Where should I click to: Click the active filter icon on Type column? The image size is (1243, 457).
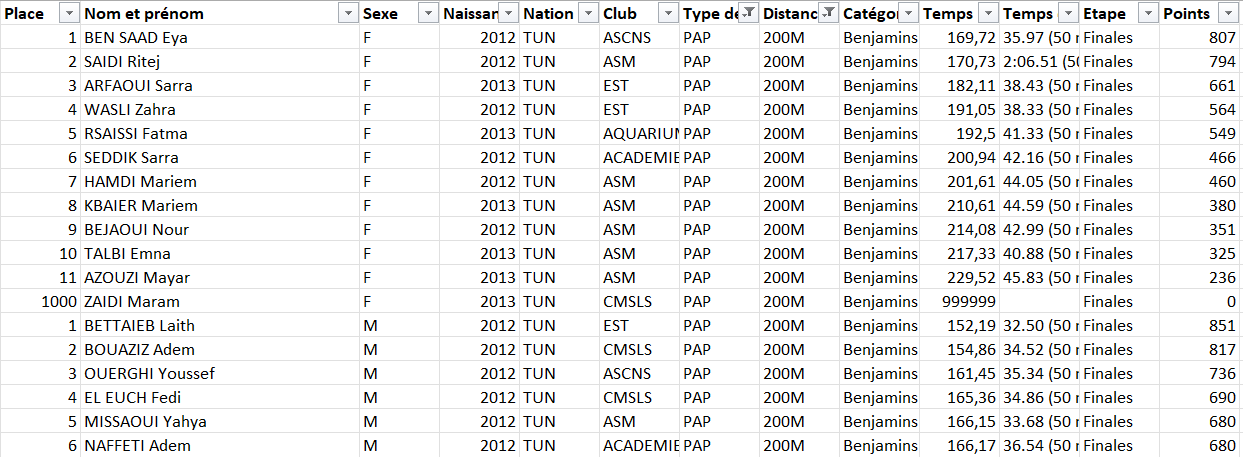748,13
